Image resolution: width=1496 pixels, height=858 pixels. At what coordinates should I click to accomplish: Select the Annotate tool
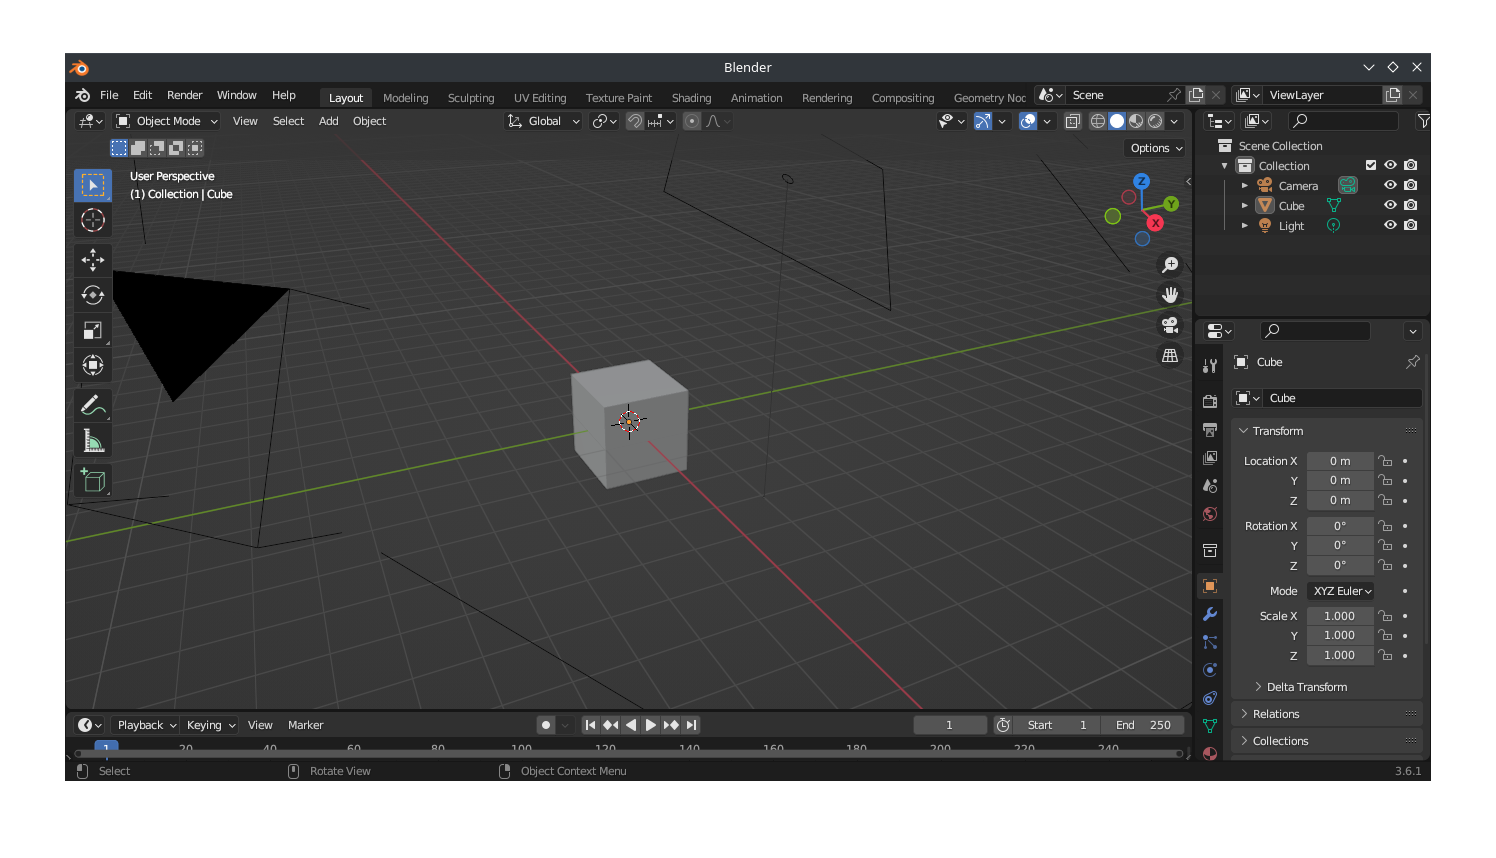(93, 405)
